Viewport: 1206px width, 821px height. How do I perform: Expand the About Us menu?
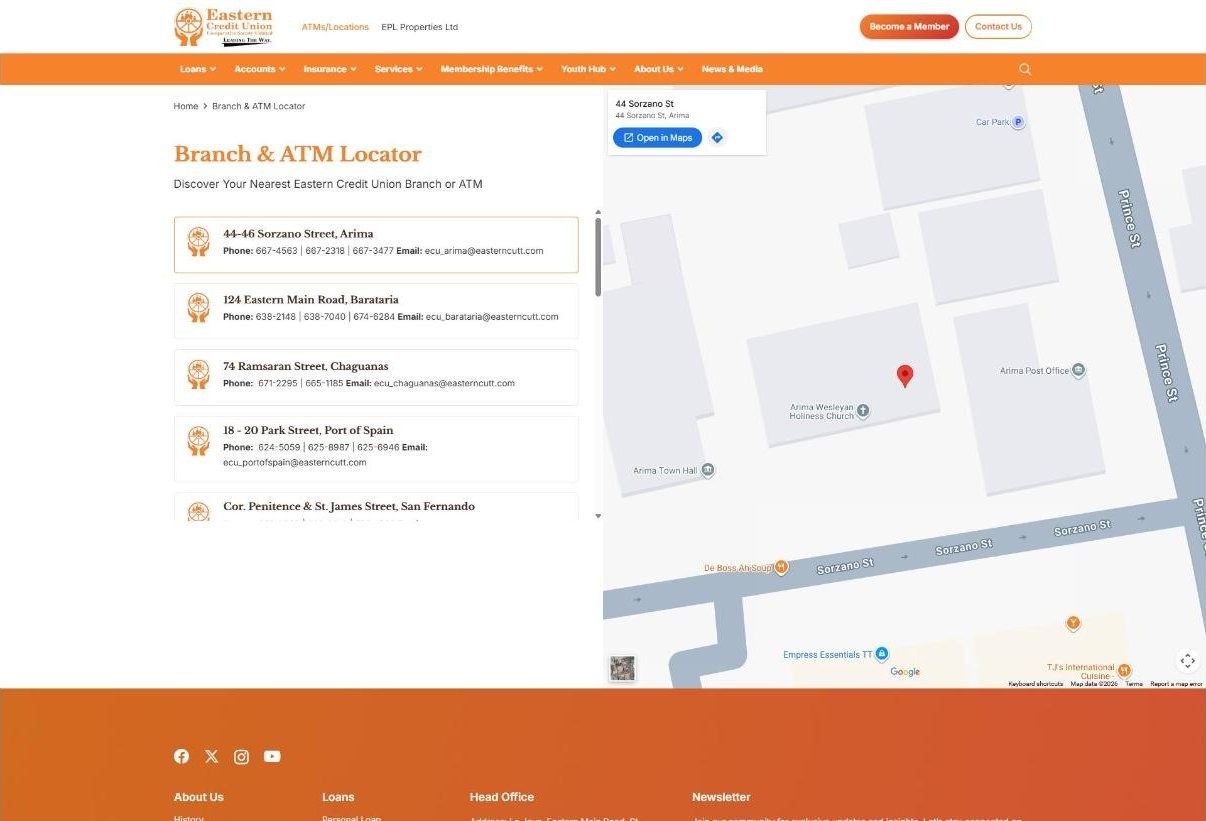click(659, 69)
